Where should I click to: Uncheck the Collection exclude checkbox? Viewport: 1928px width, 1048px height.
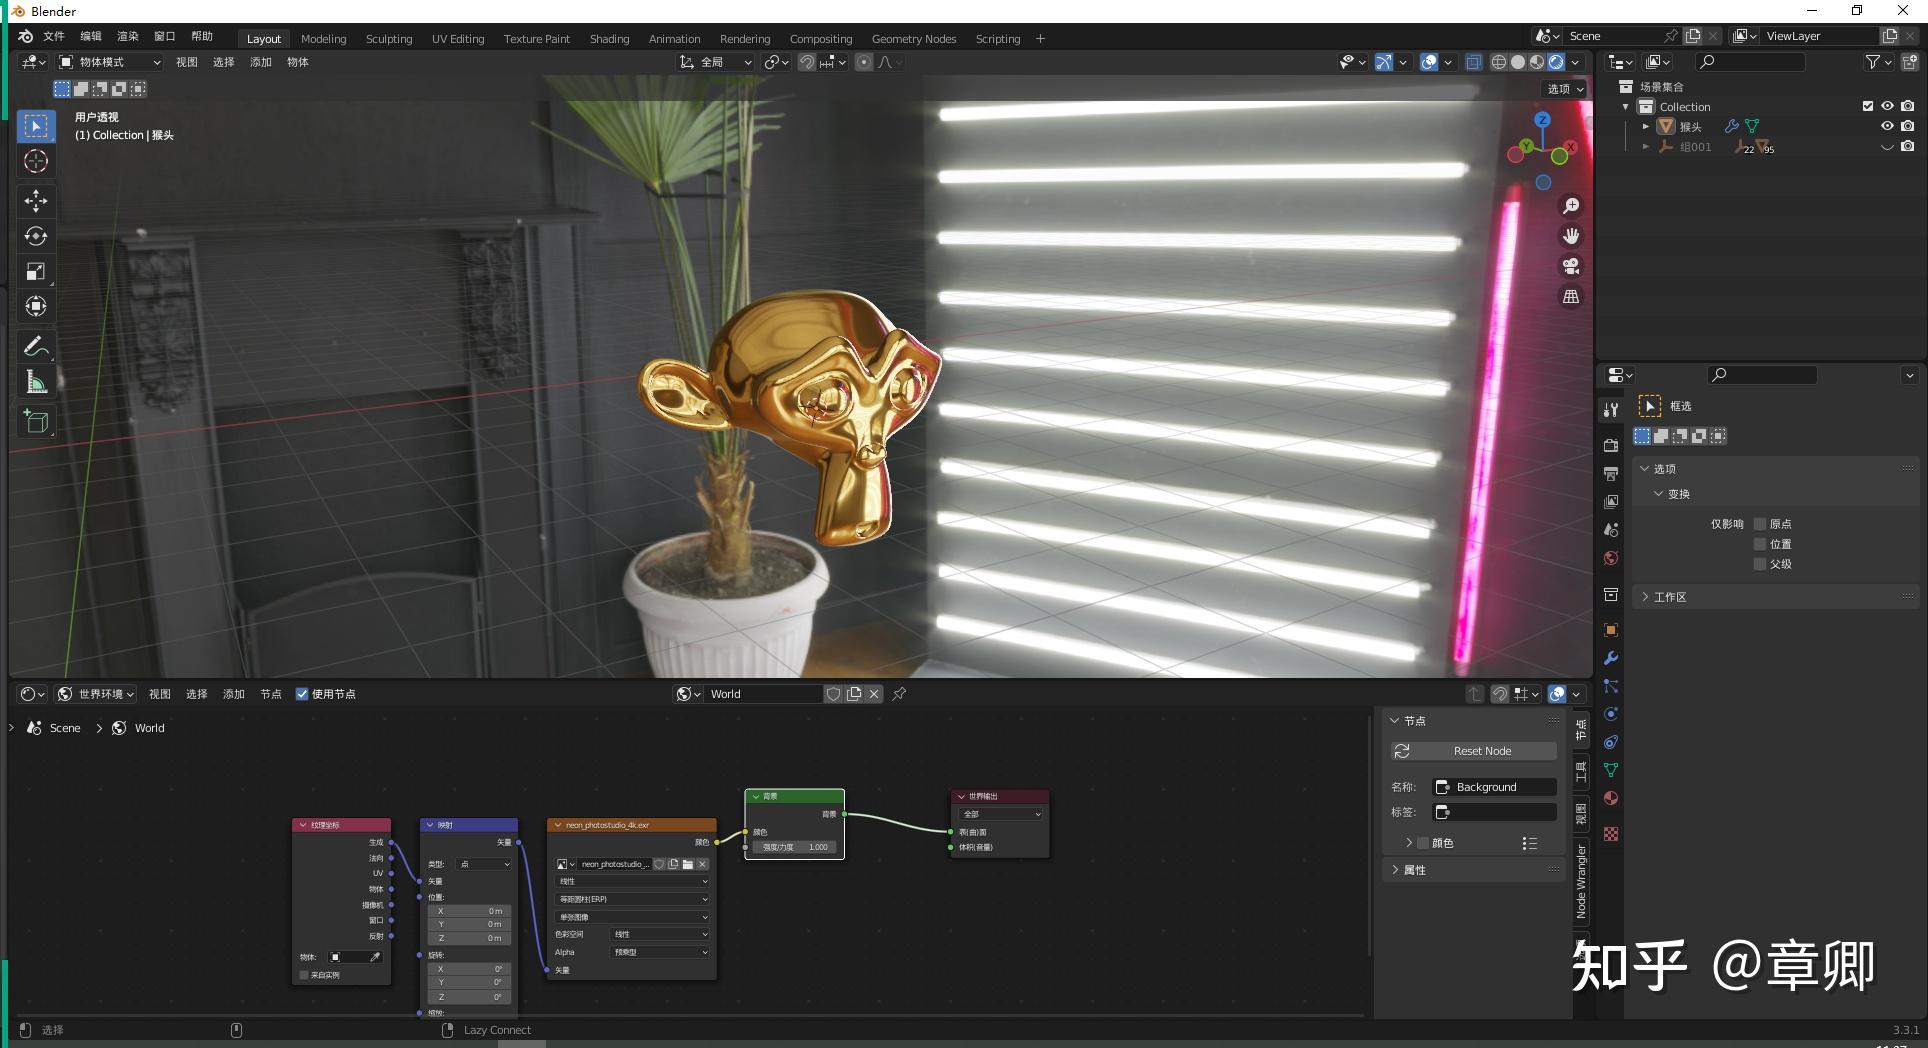1867,106
